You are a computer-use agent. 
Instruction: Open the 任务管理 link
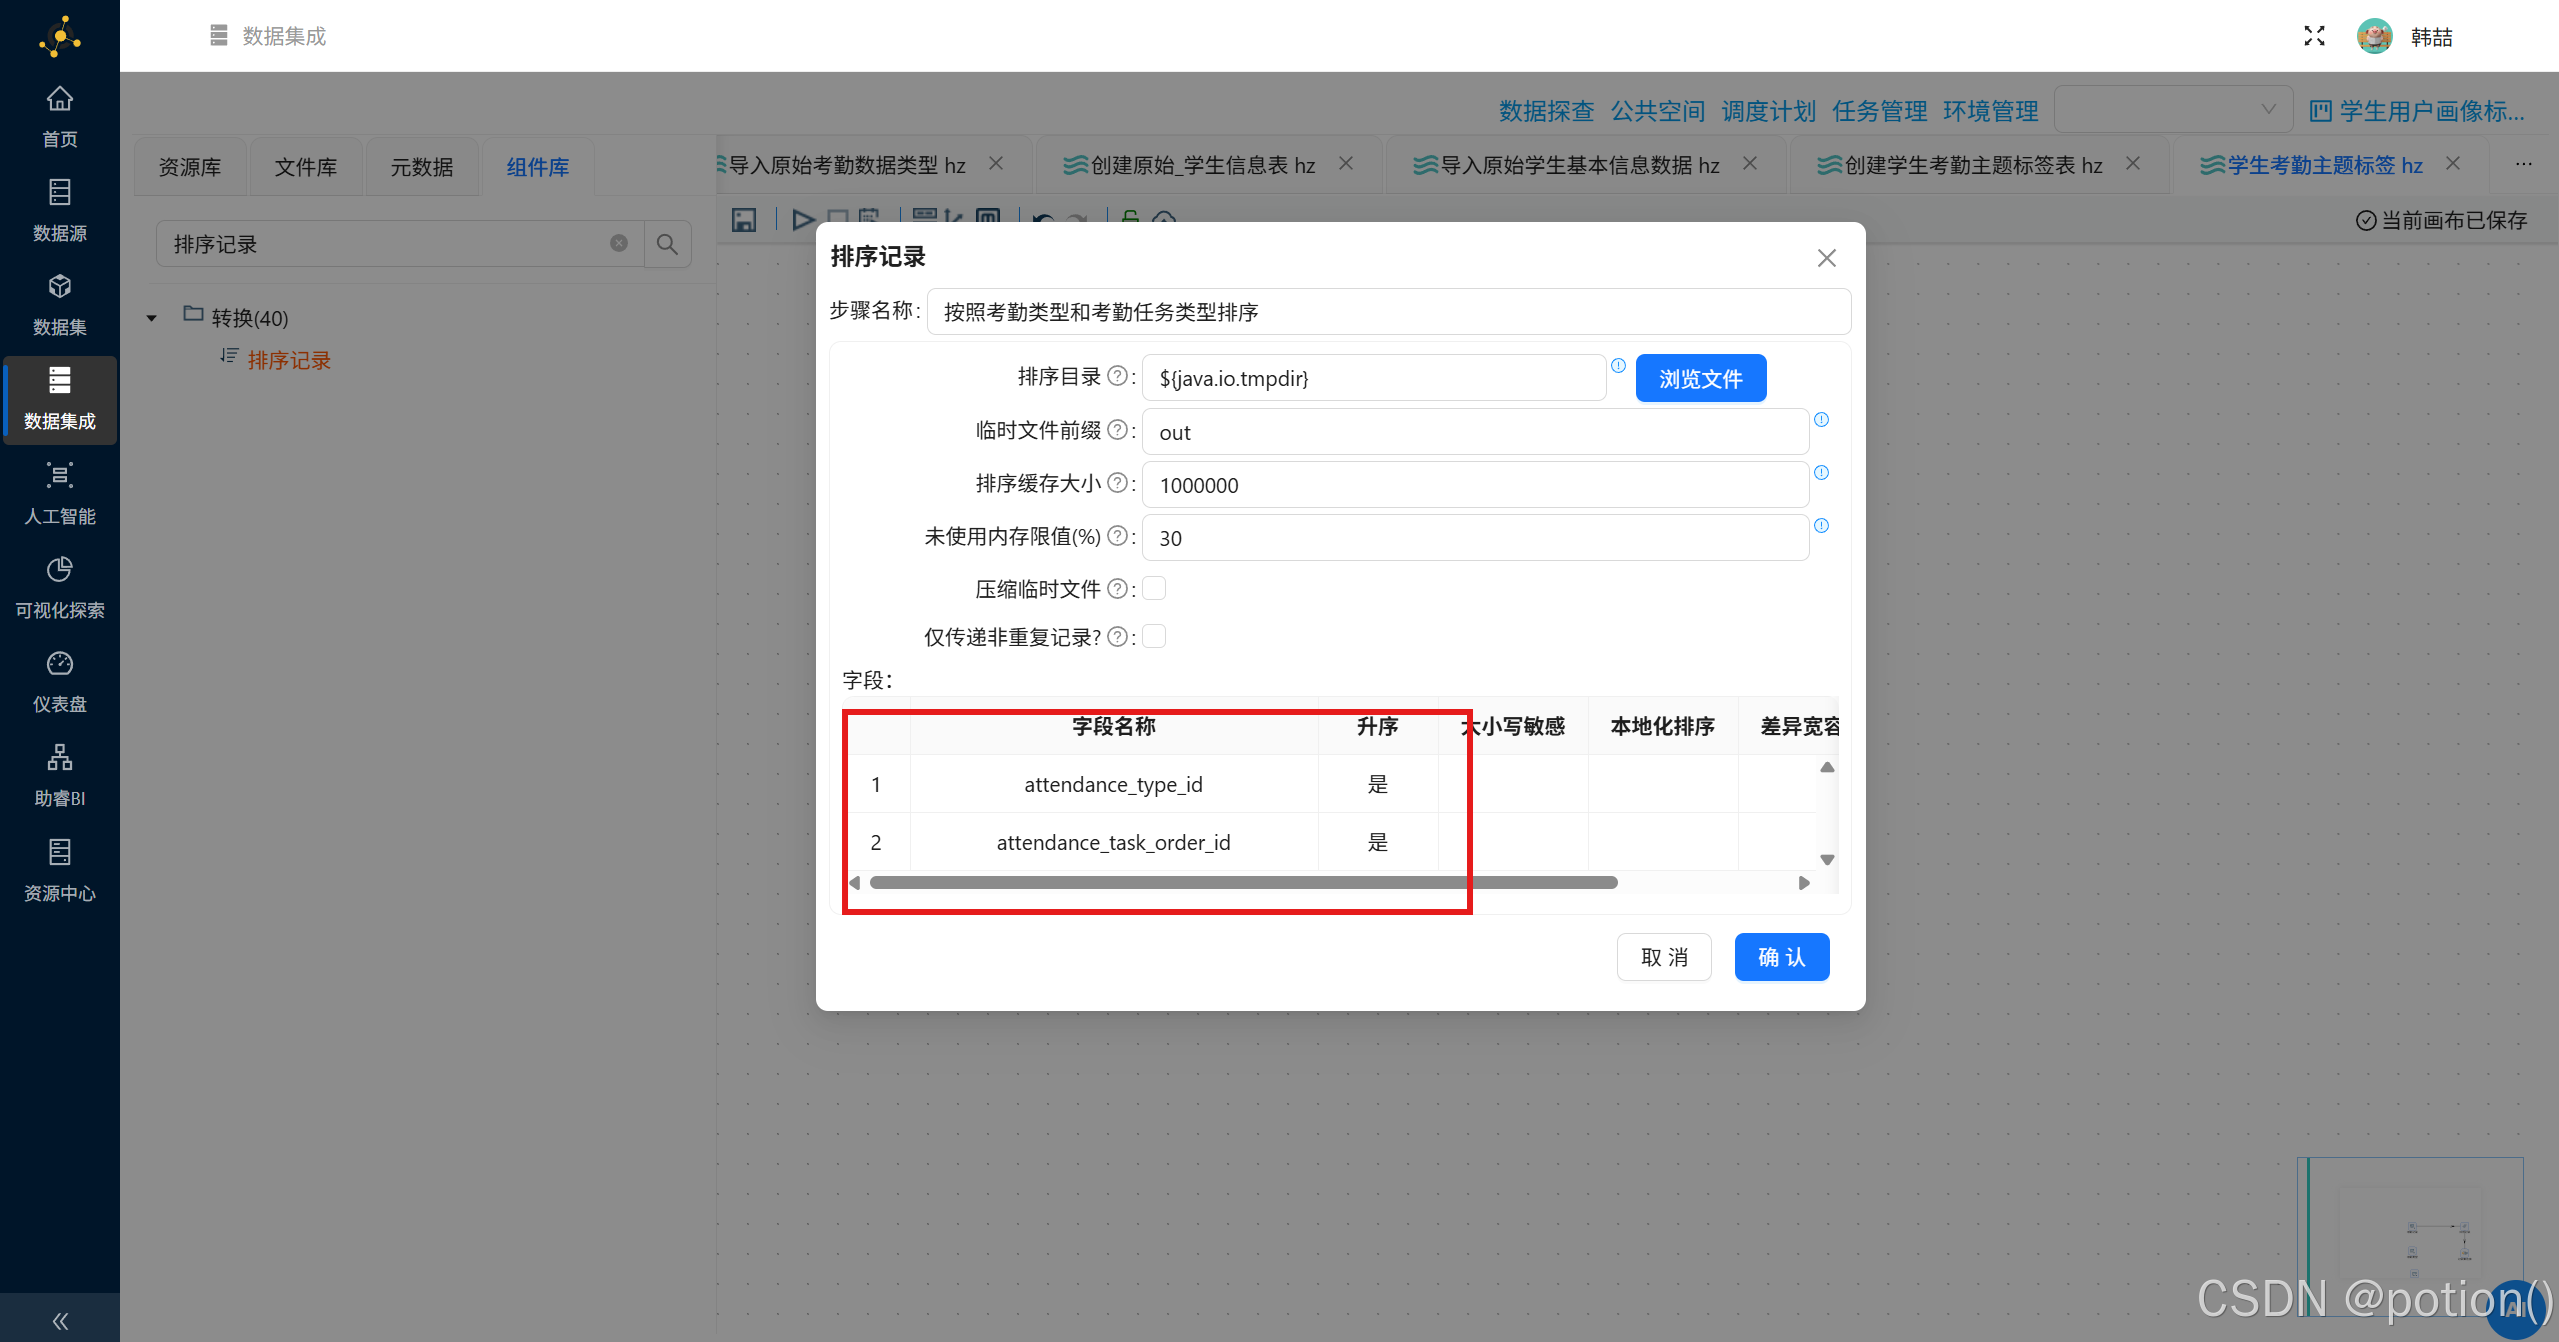pyautogui.click(x=1879, y=111)
